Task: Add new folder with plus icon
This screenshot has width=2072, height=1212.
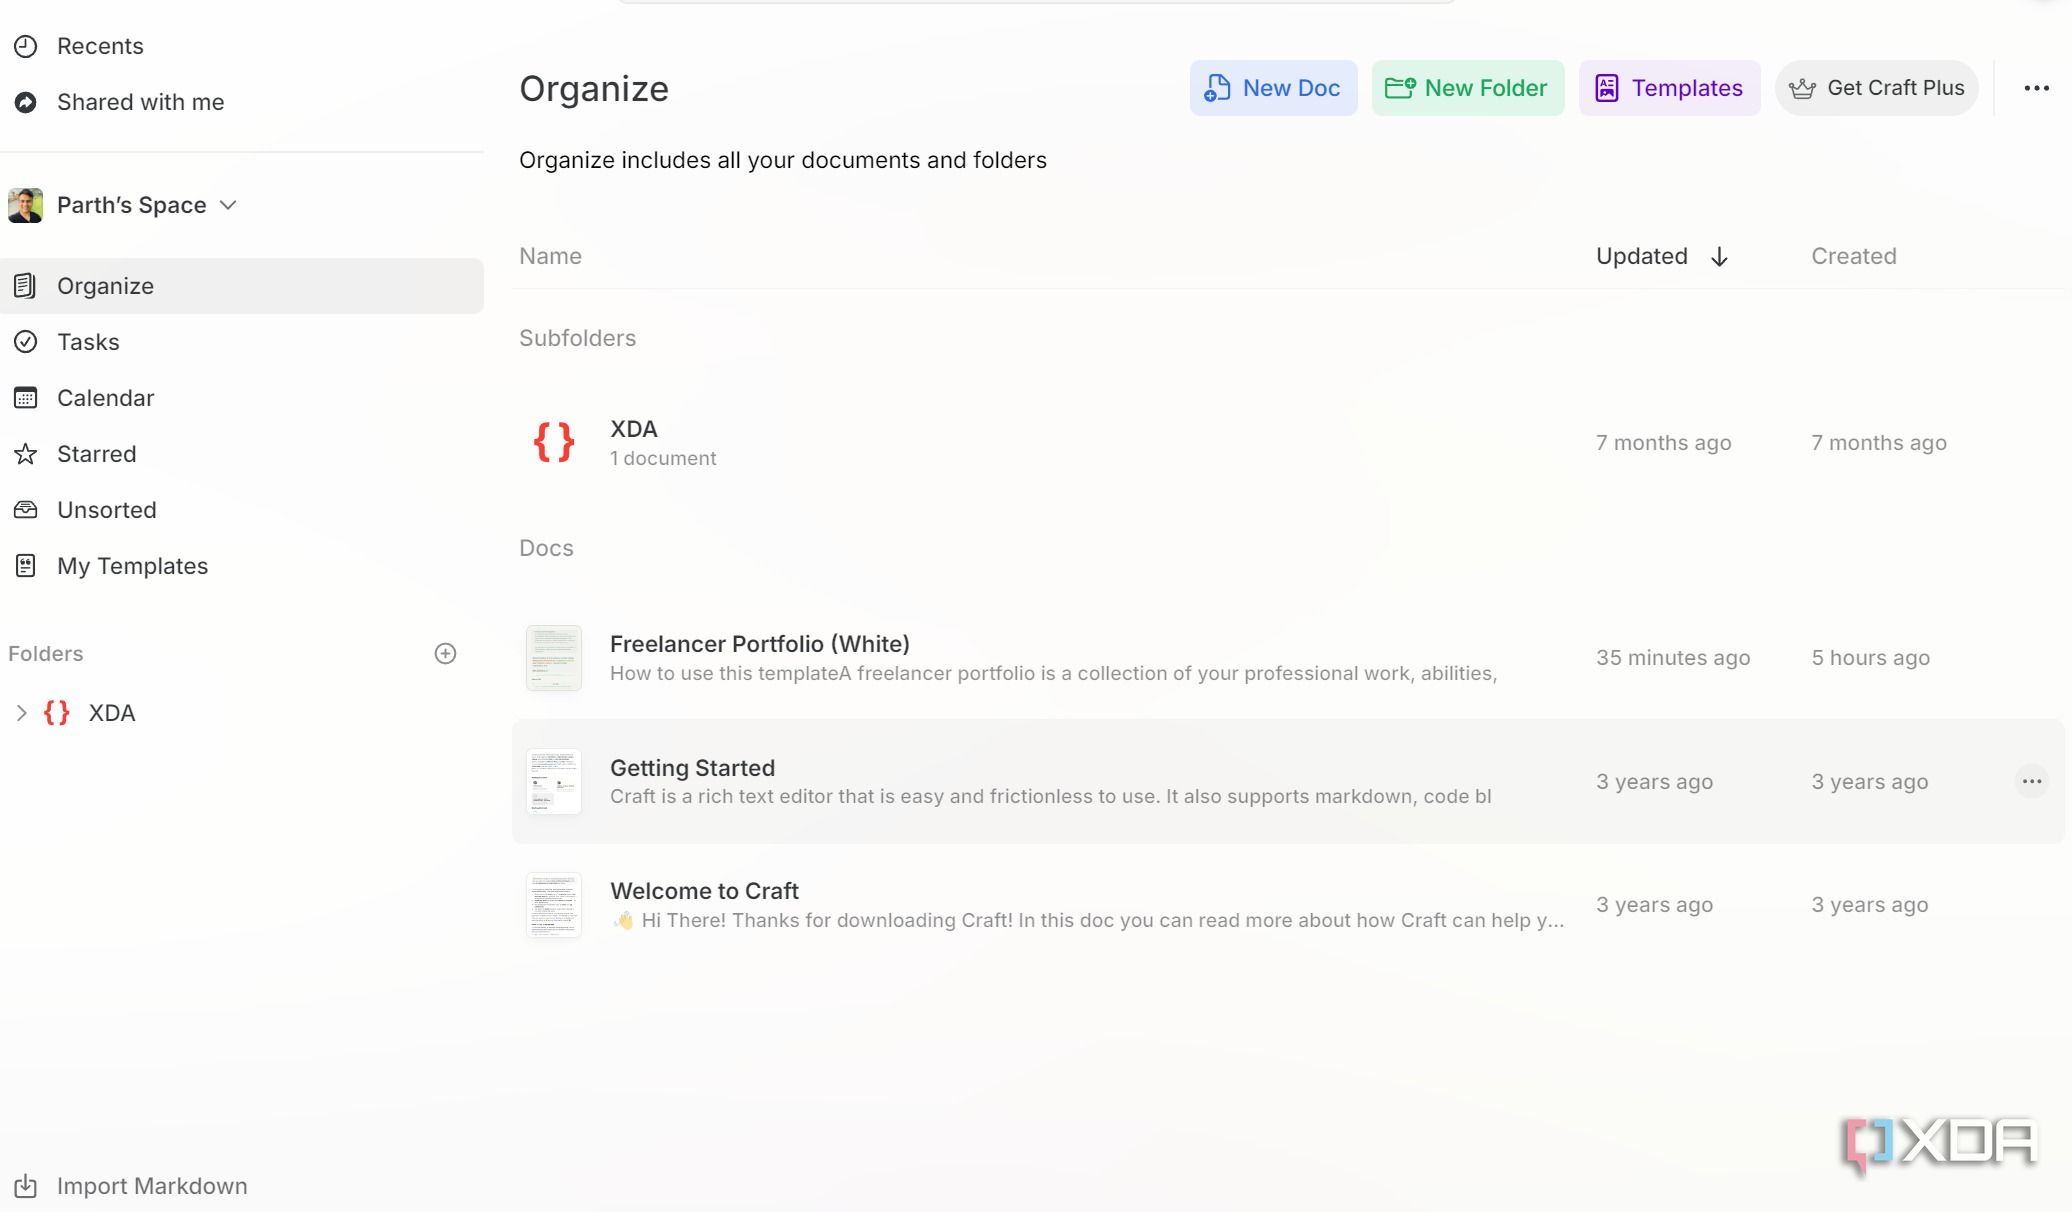Action: (x=446, y=654)
